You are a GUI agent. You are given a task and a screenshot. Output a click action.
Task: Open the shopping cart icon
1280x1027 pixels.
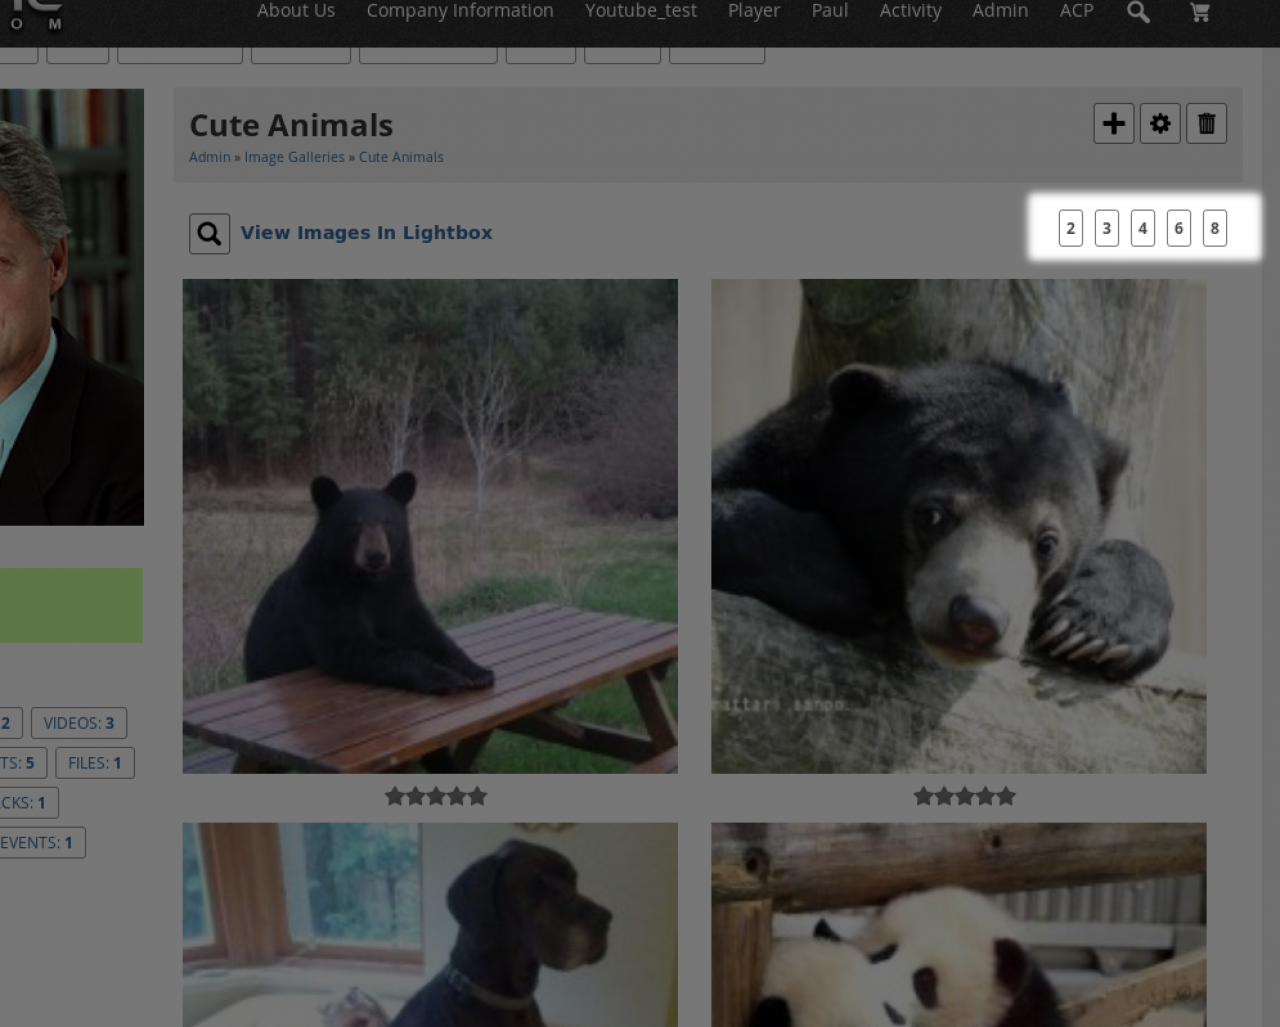click(1200, 12)
